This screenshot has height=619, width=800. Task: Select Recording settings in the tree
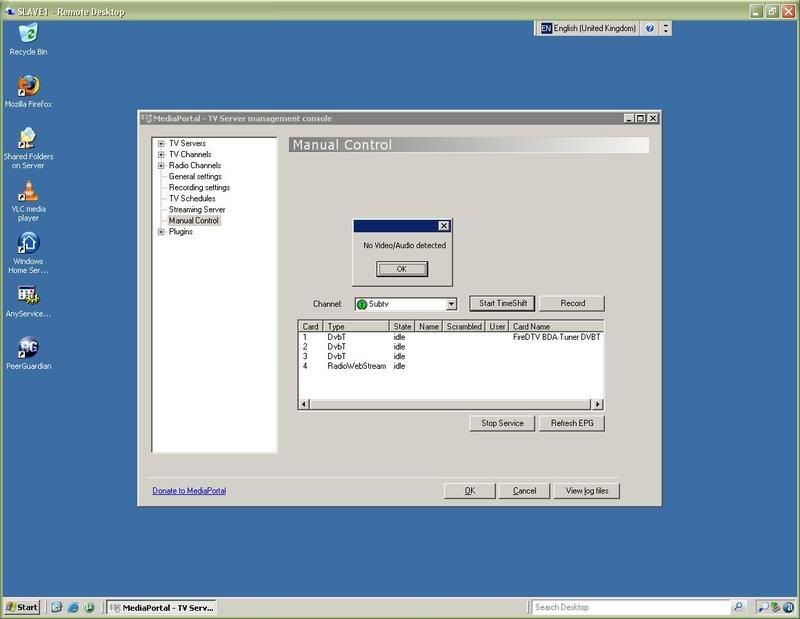(x=199, y=188)
